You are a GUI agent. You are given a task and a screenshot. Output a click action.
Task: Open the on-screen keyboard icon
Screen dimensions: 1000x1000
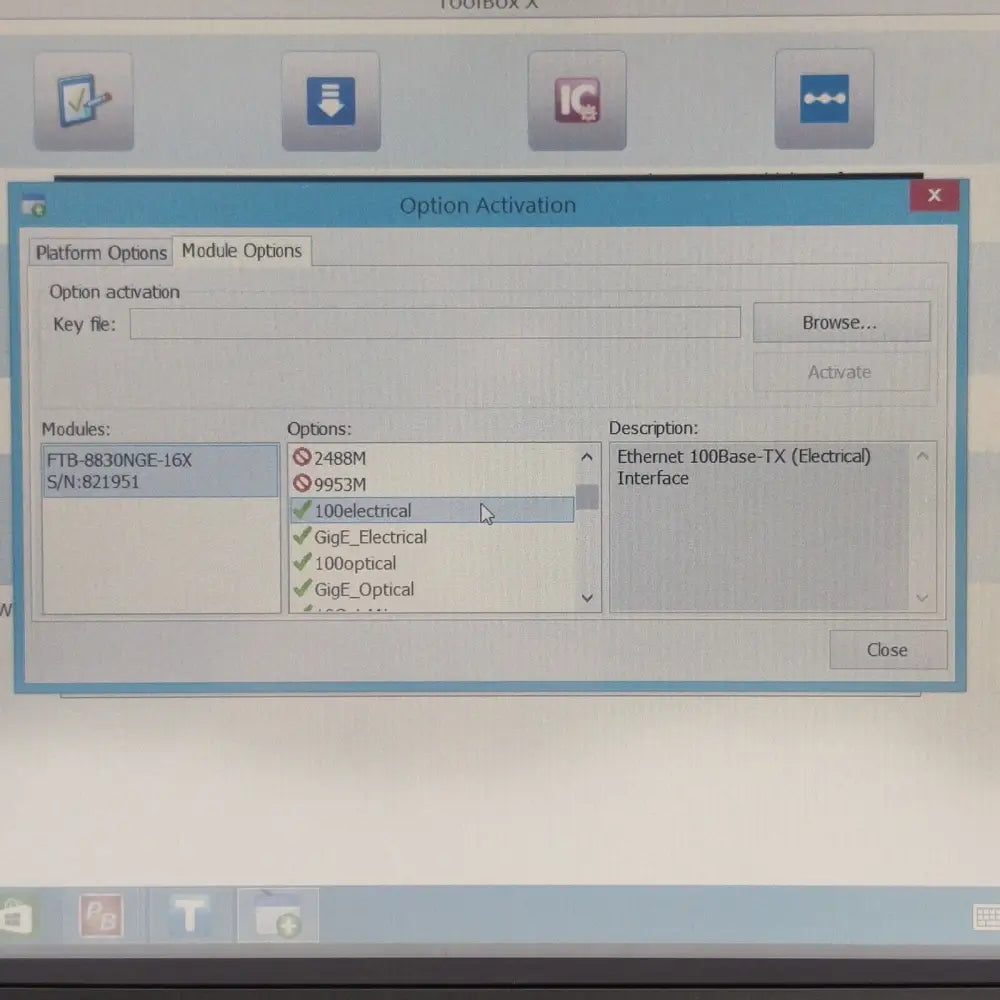[x=985, y=917]
